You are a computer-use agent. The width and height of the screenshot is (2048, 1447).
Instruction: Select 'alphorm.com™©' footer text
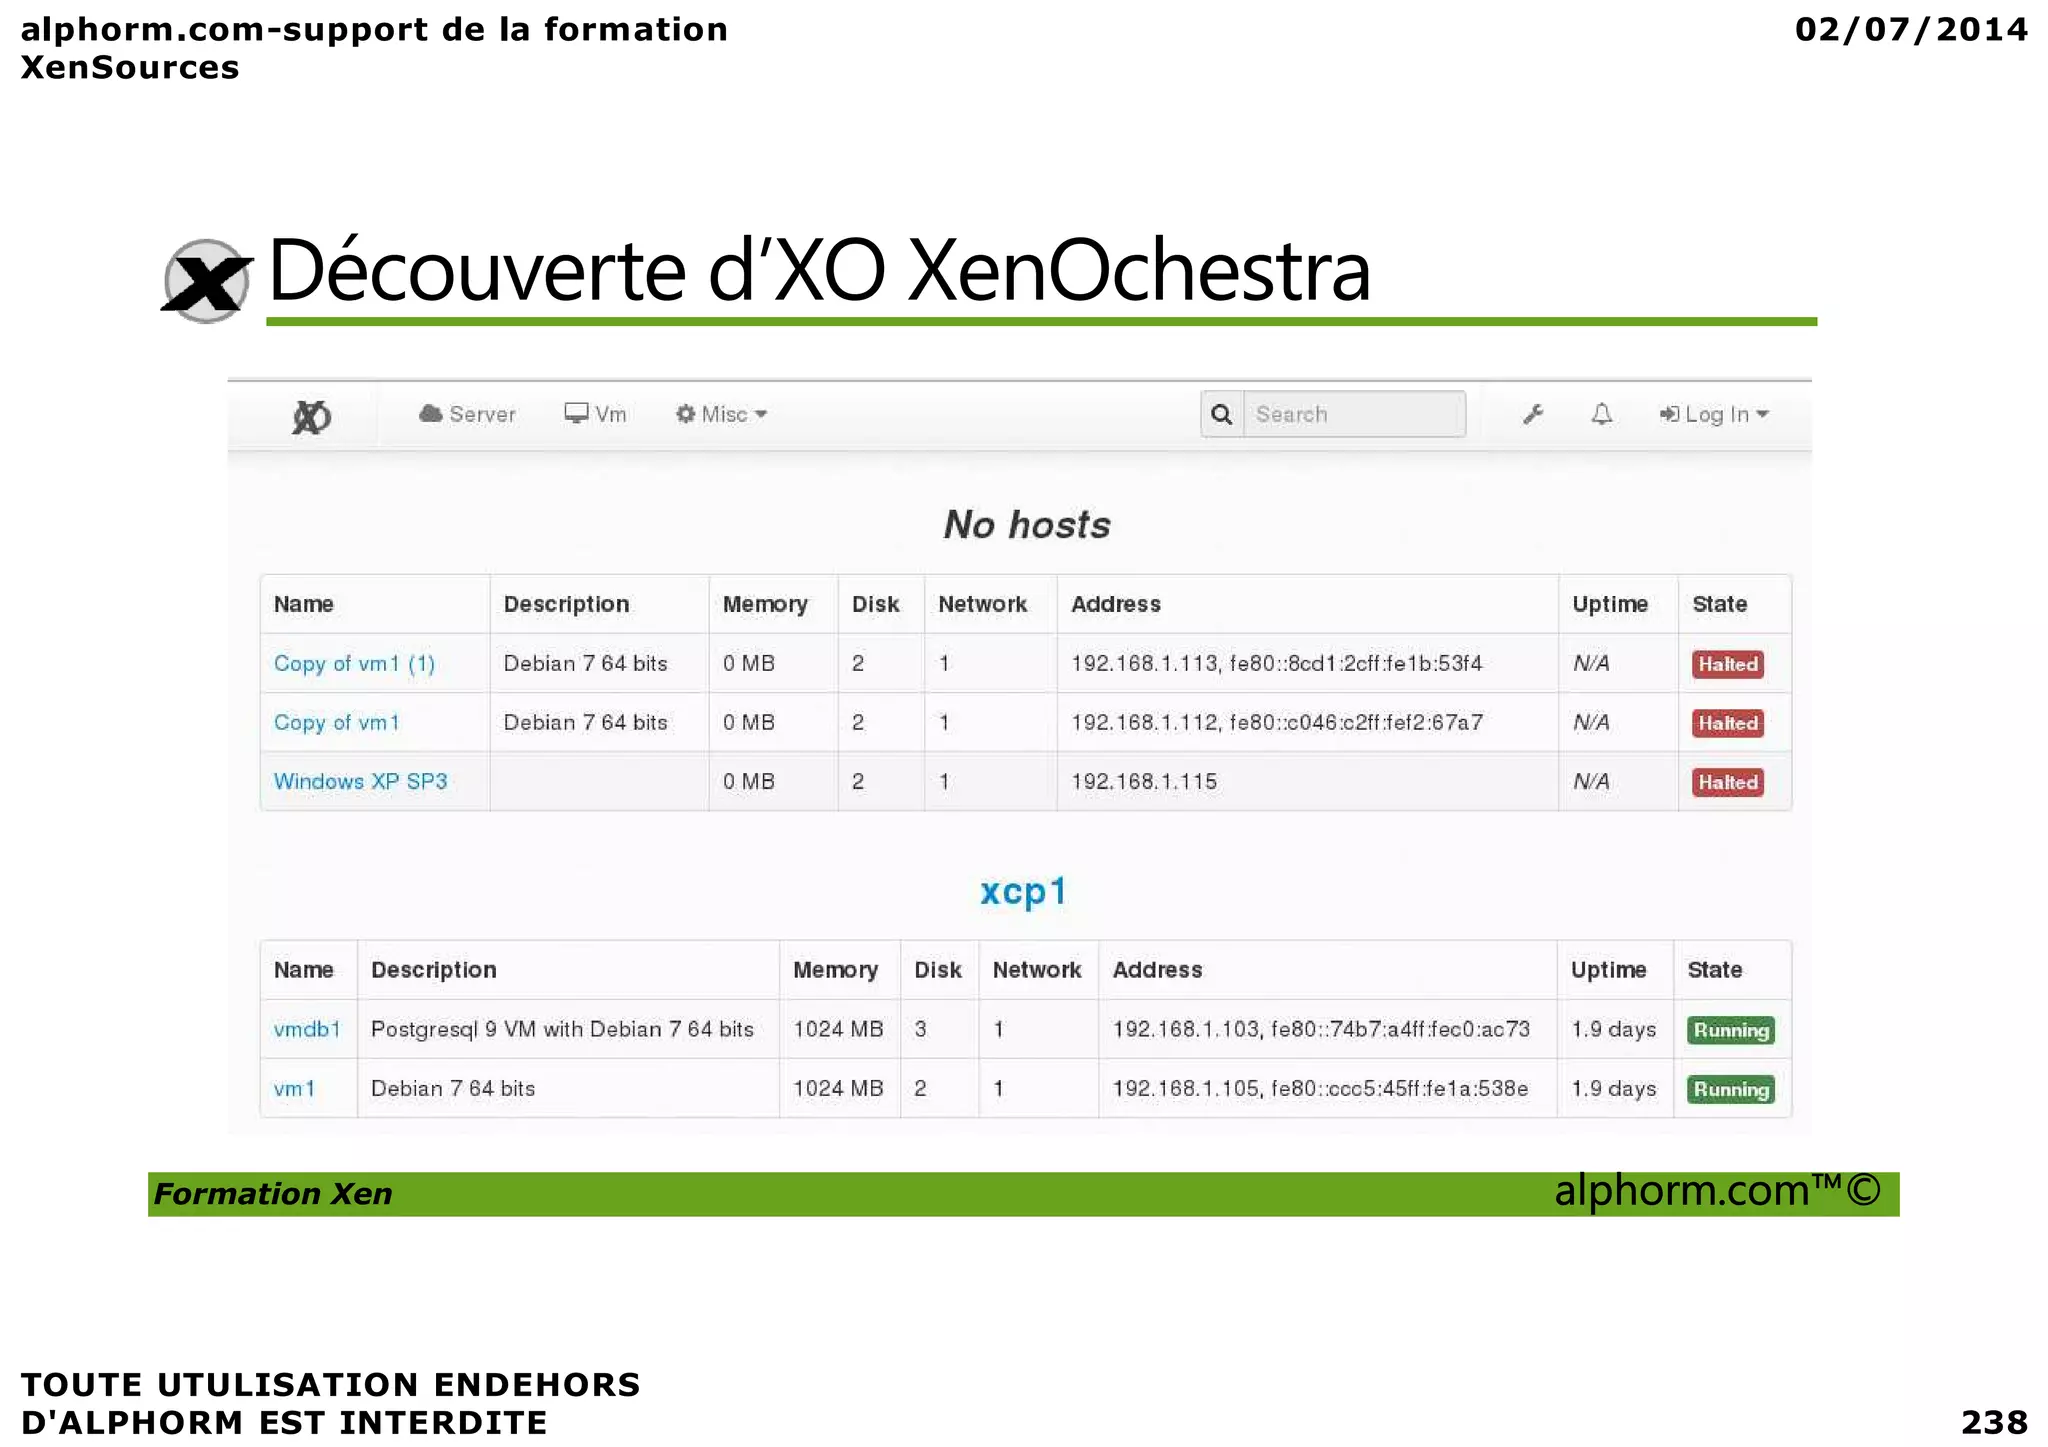pos(1718,1192)
